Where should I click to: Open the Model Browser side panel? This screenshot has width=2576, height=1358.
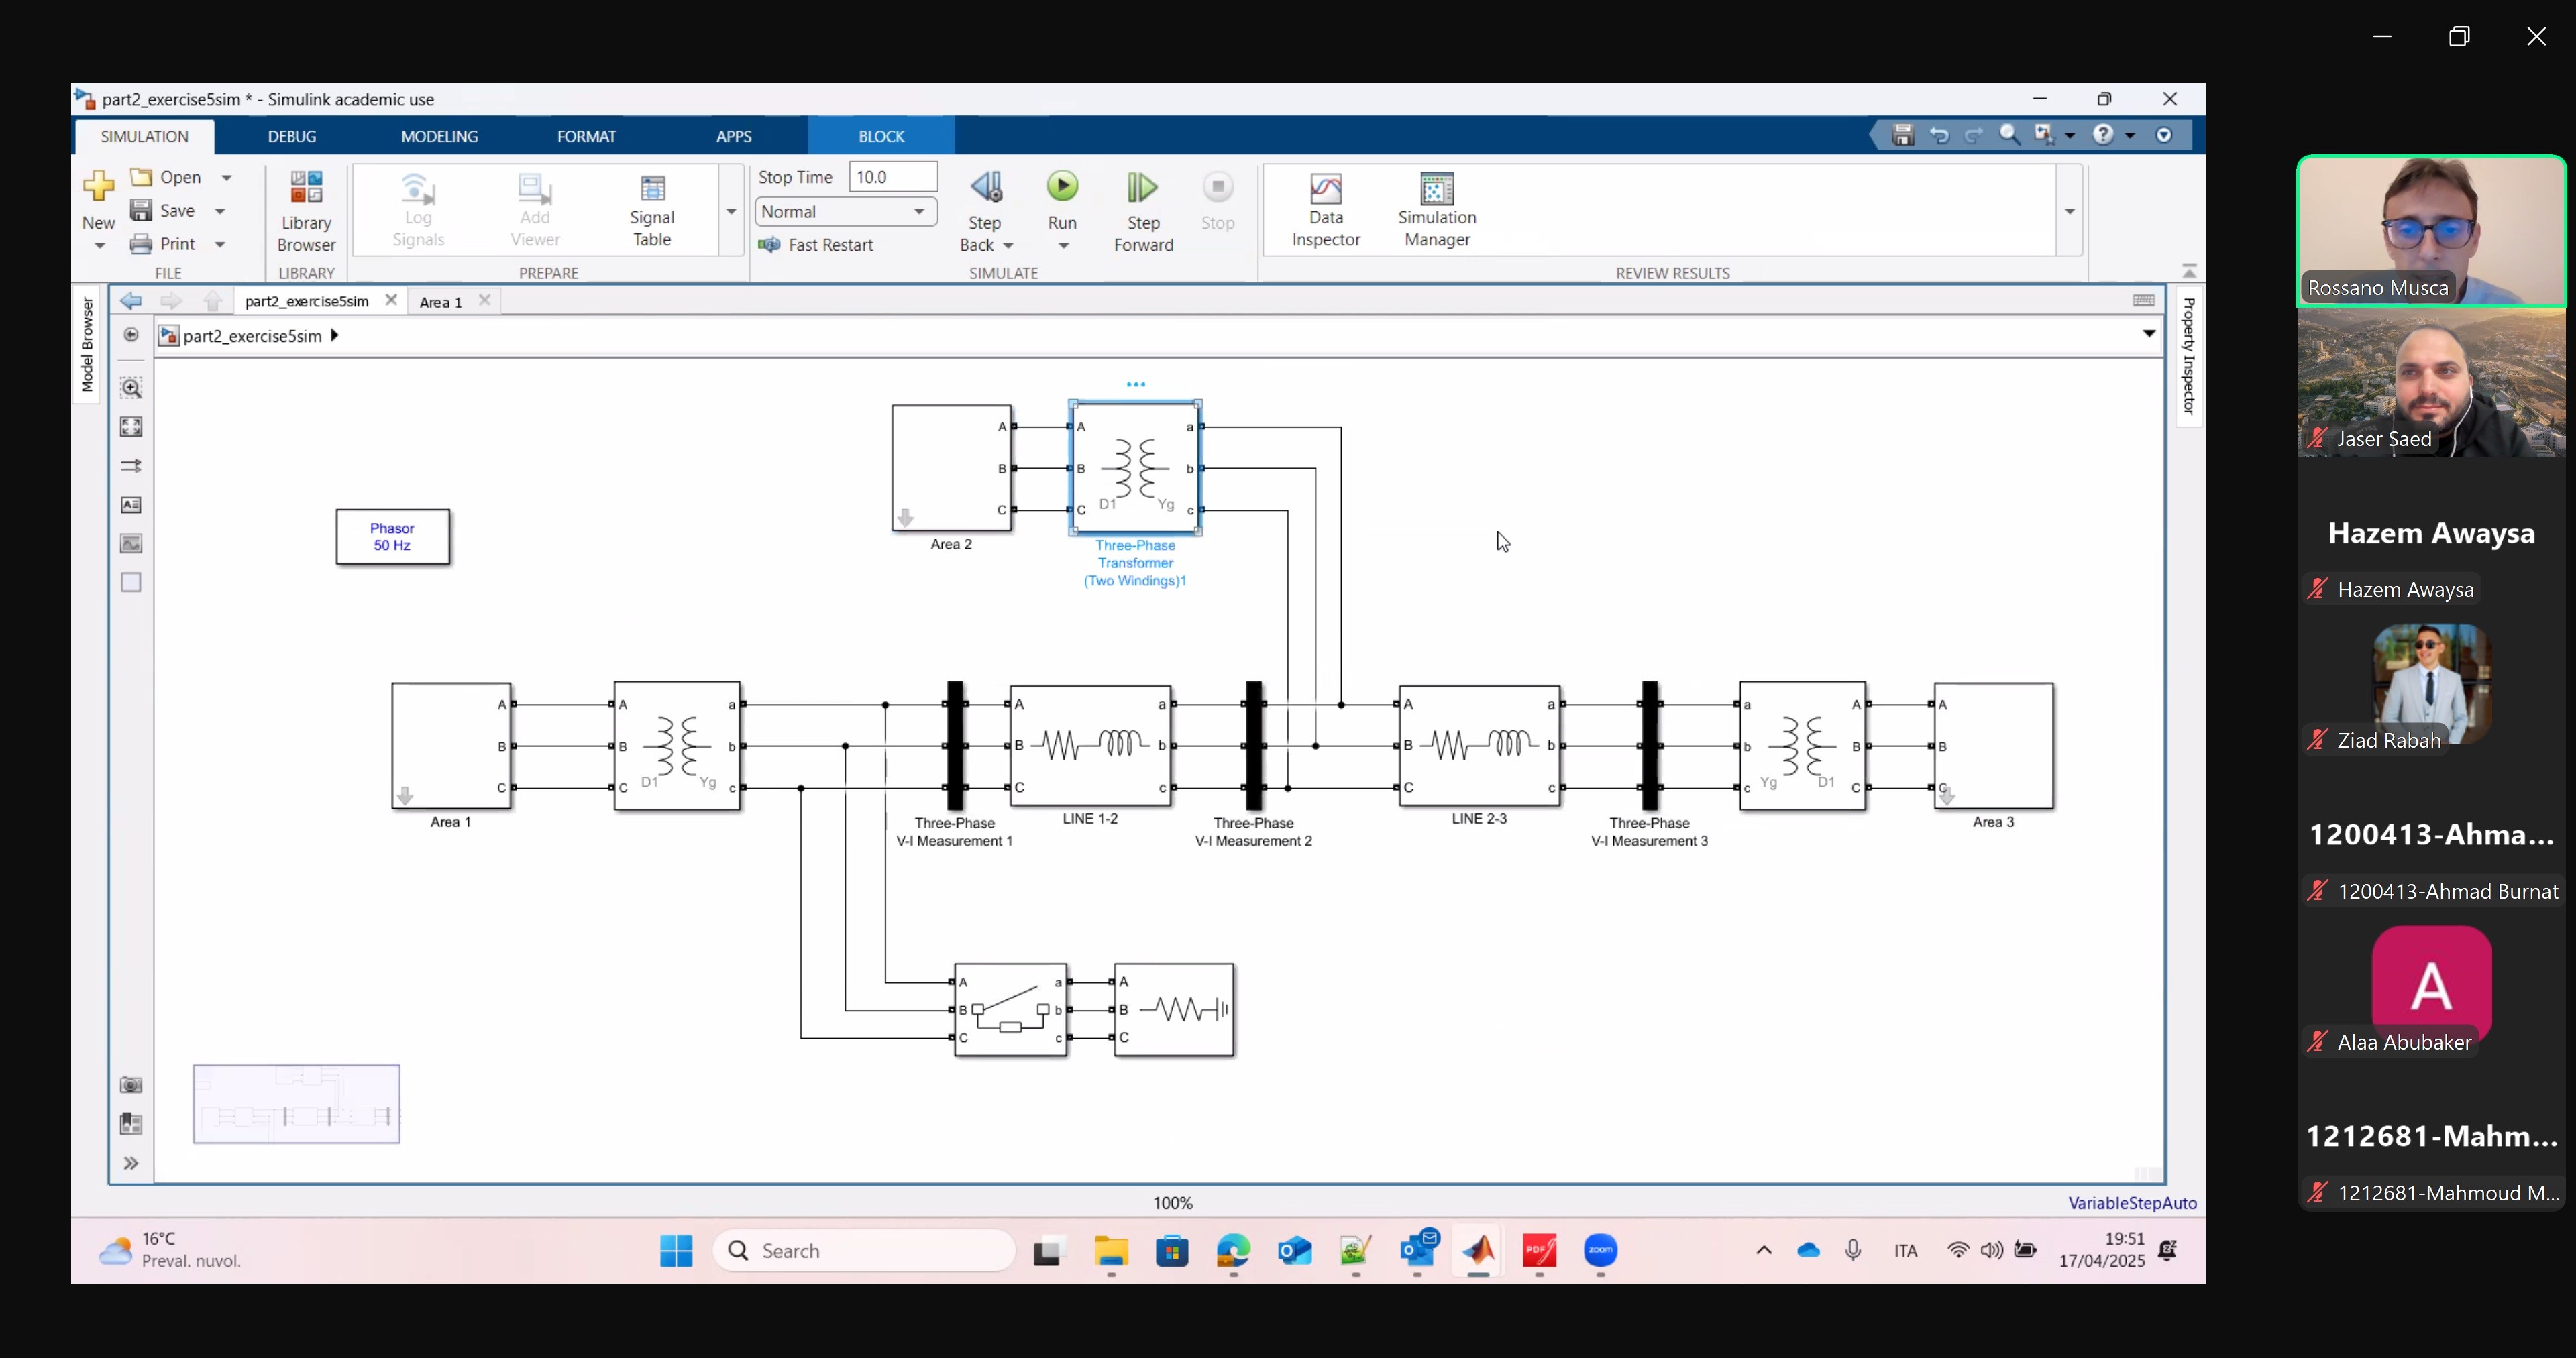(87, 345)
